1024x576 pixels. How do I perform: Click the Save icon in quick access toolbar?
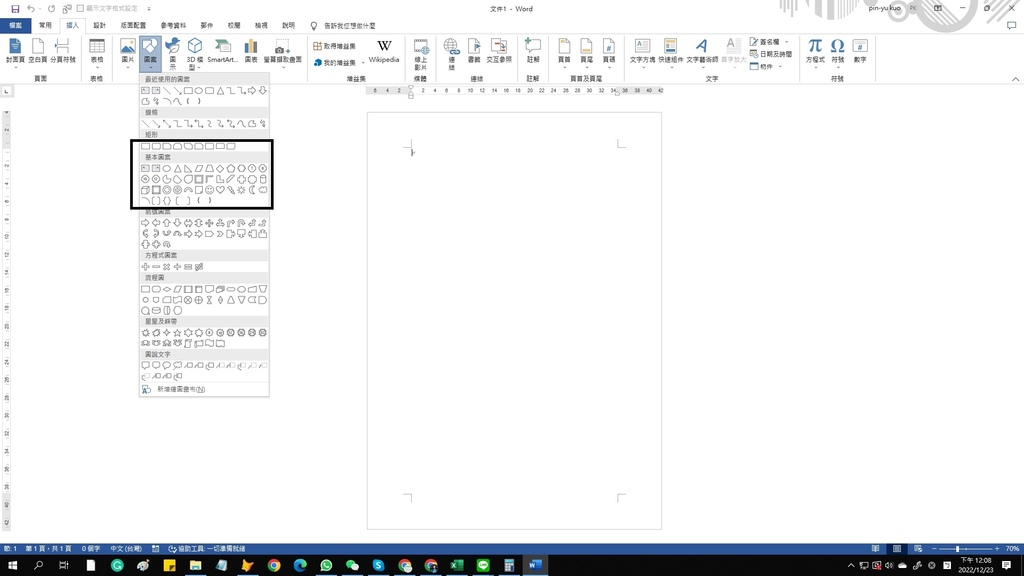[15, 8]
